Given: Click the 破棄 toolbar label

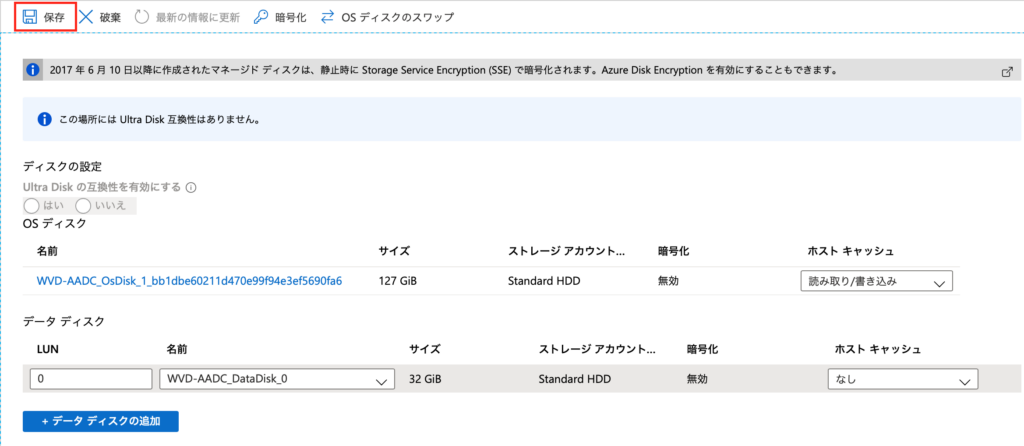Looking at the screenshot, I should coord(110,18).
